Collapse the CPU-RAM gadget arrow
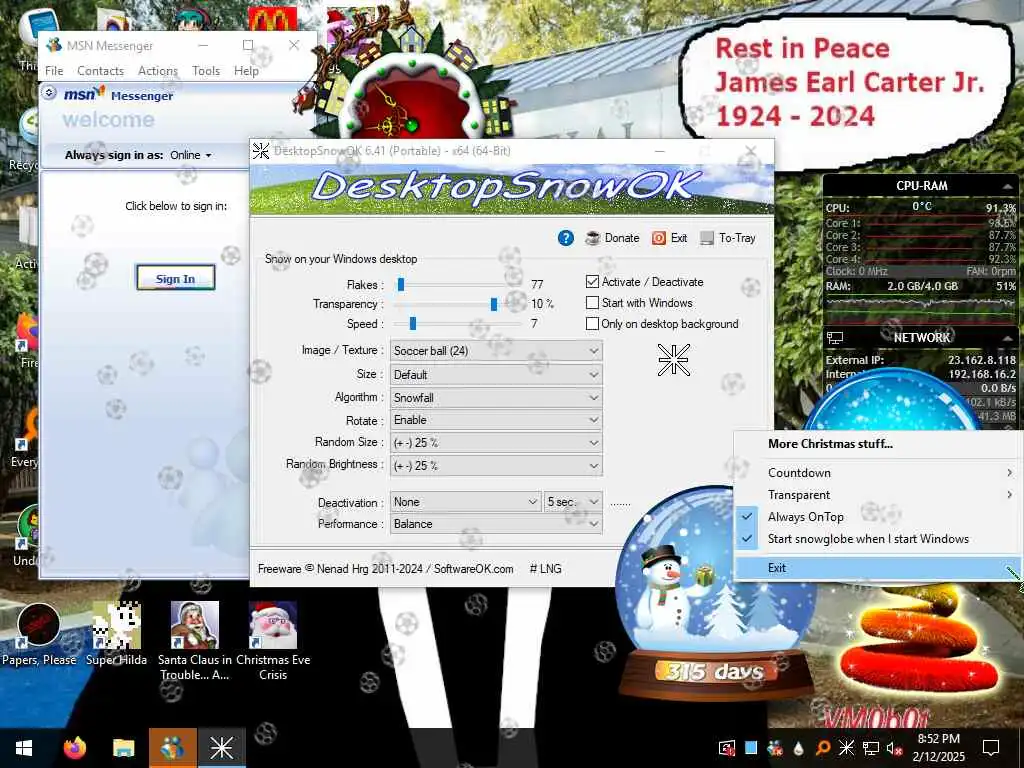This screenshot has height=768, width=1024. [1006, 186]
